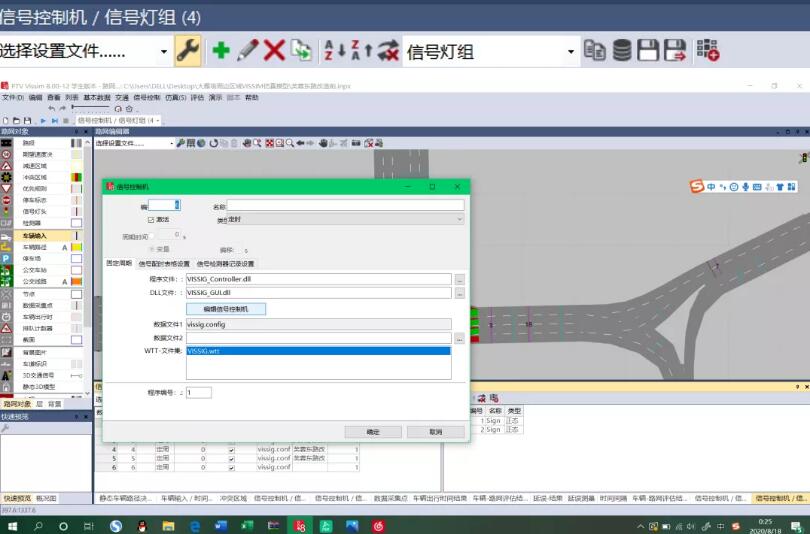The image size is (810, 534).
Task: Toggle the checkbox in list row 4
Action: pos(231,450)
